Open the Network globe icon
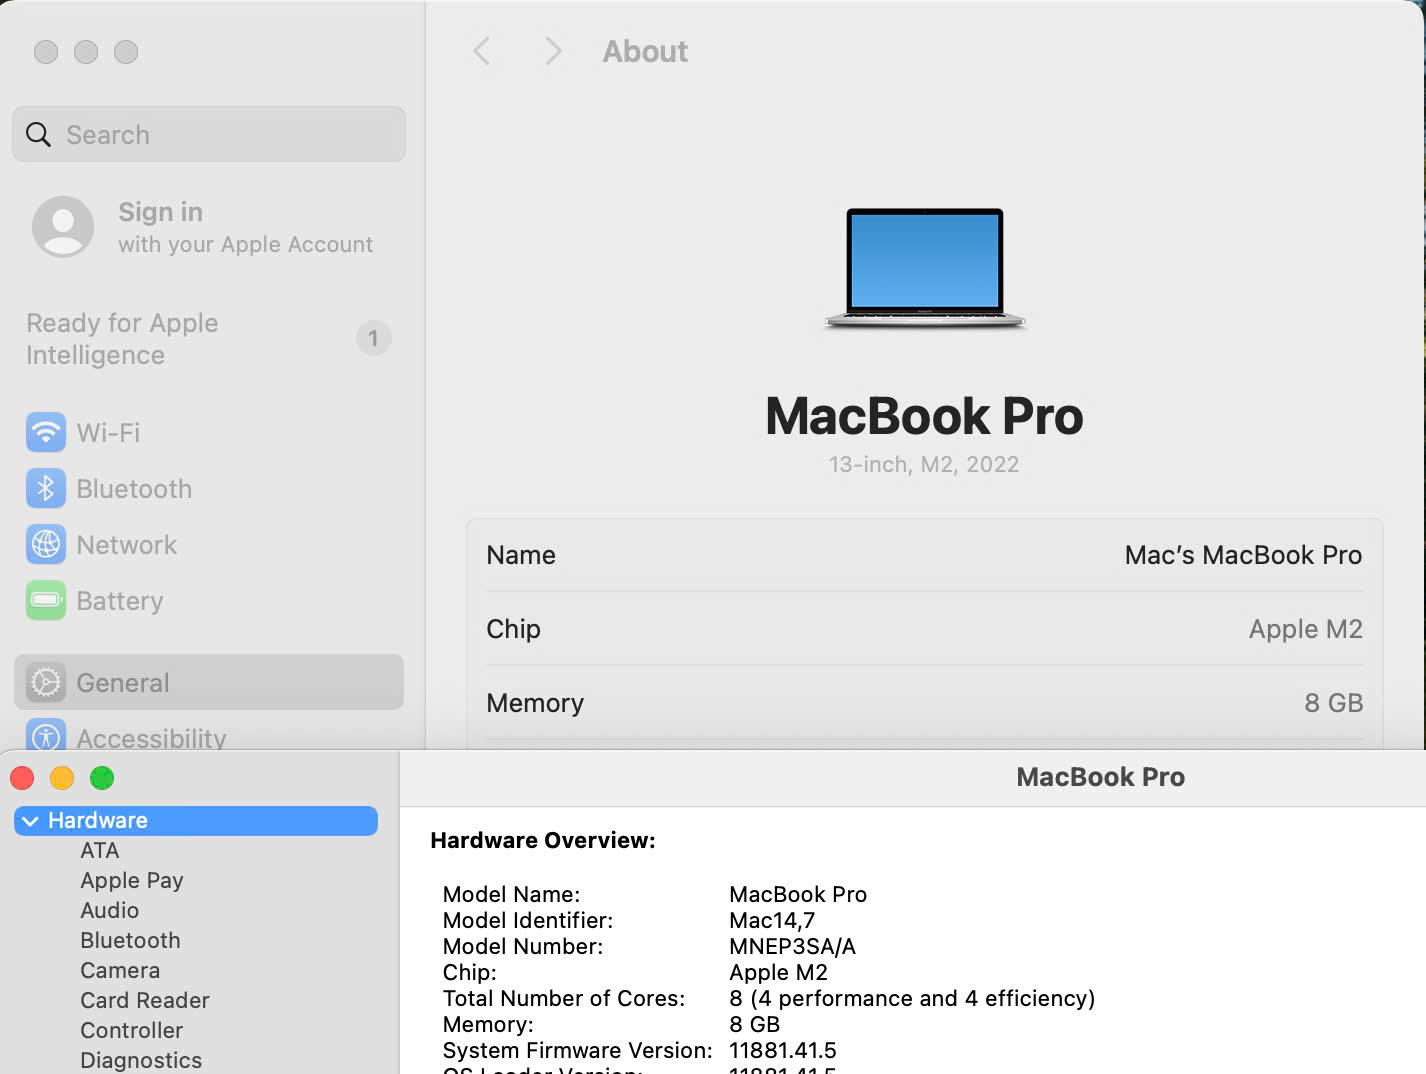The height and width of the screenshot is (1074, 1426). (46, 545)
